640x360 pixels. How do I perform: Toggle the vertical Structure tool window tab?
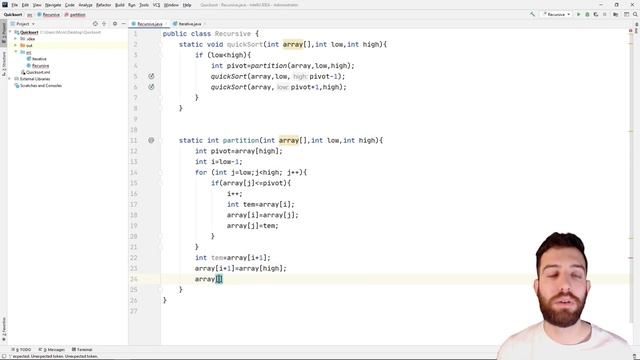4,64
